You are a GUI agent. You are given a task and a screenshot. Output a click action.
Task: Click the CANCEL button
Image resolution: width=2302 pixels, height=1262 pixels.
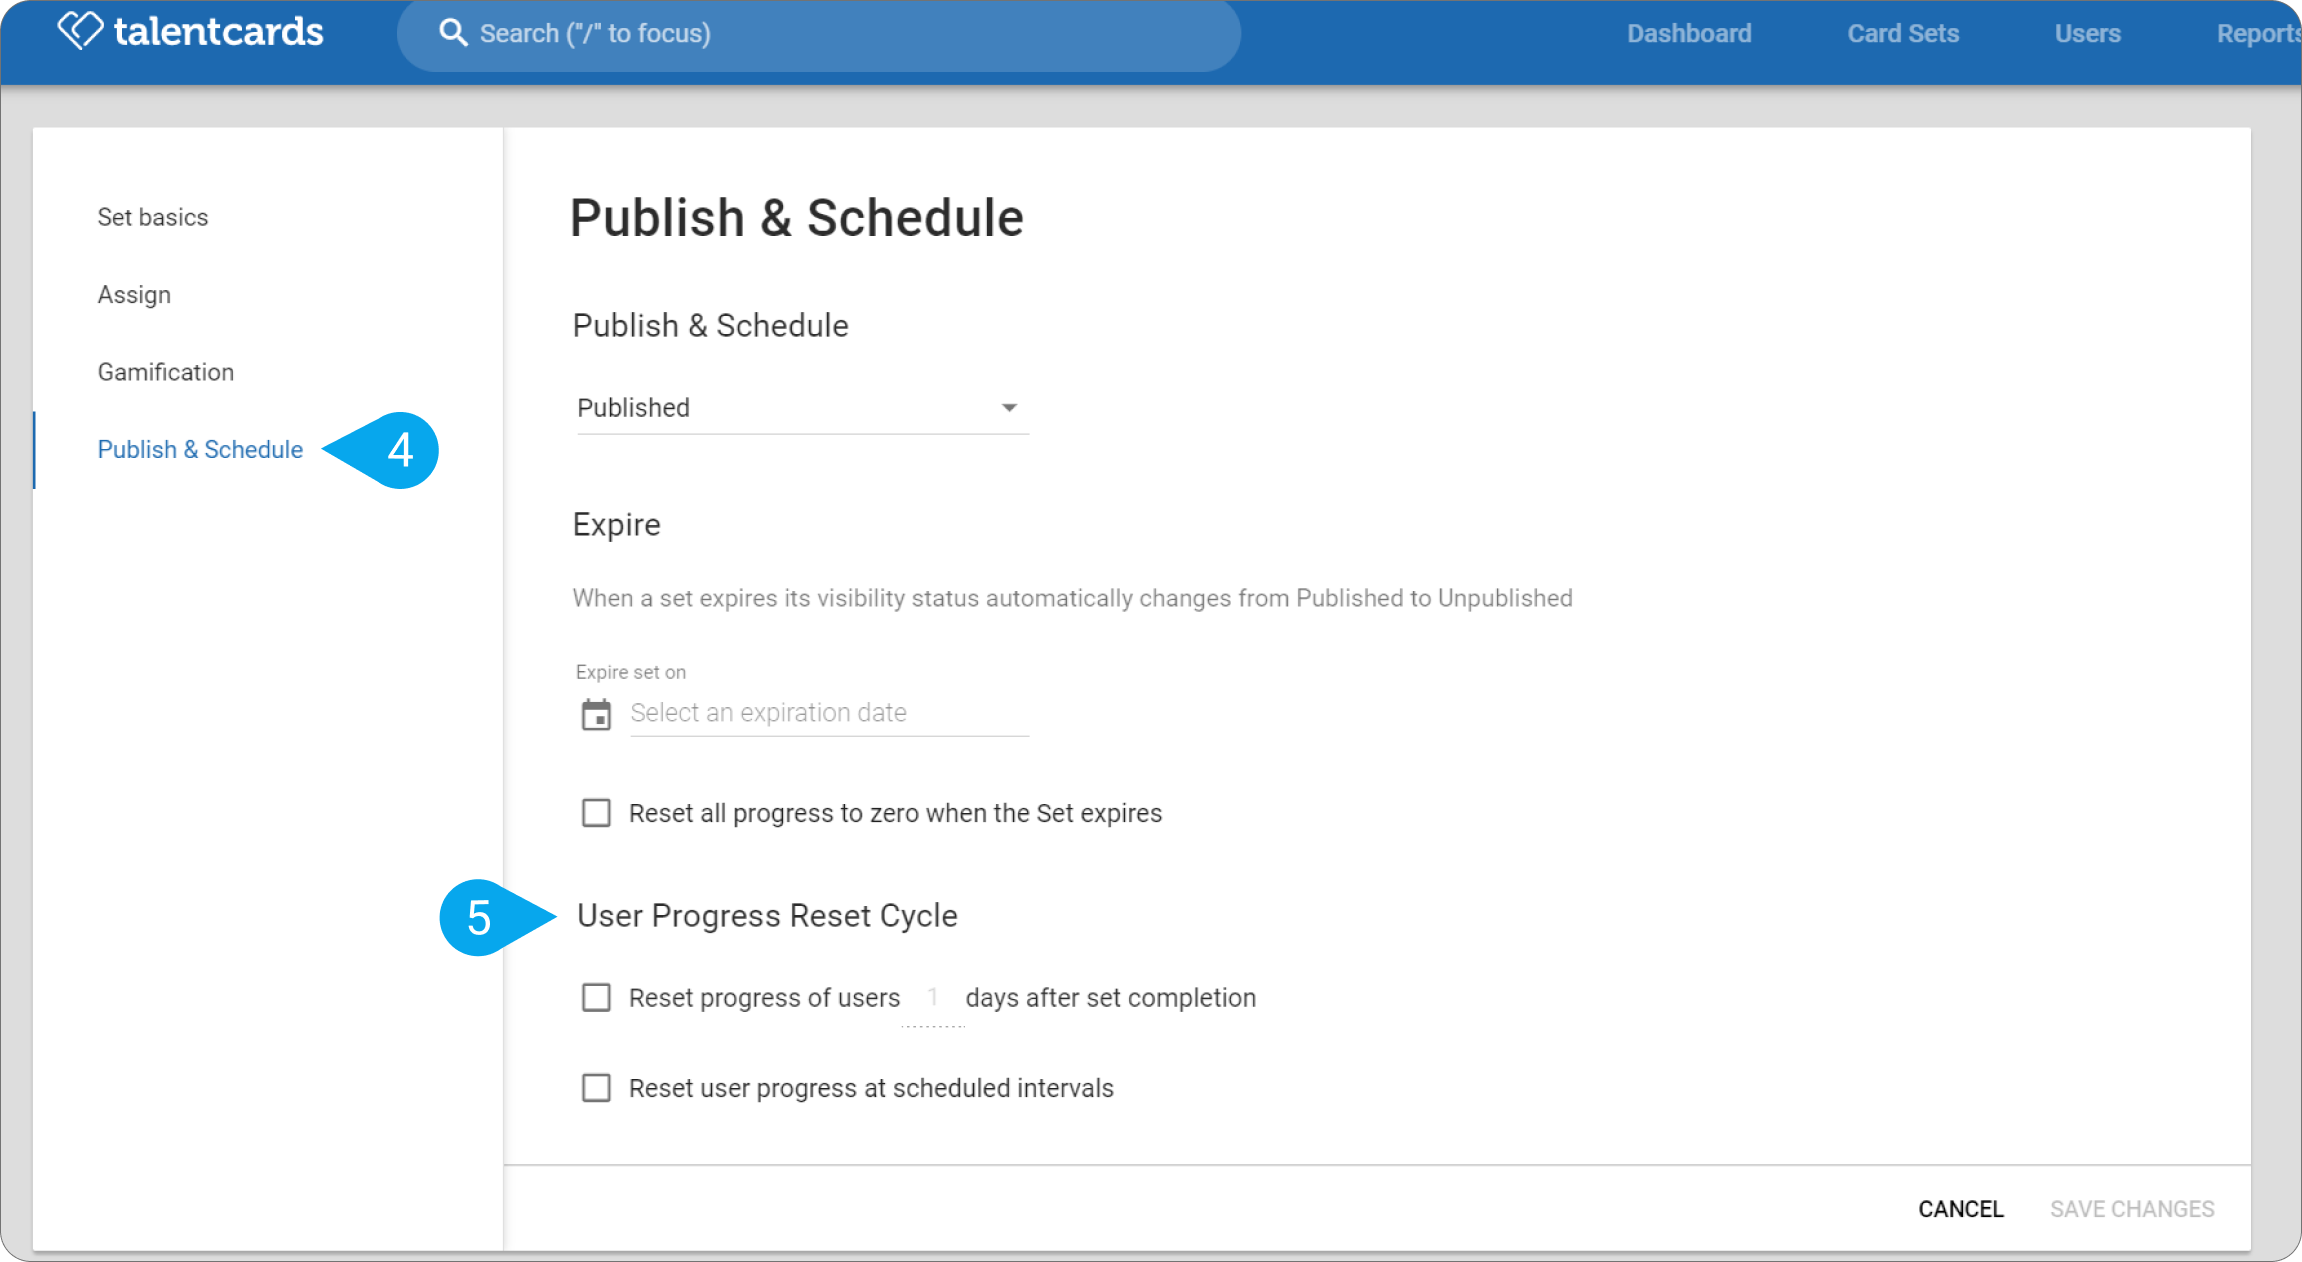coord(1961,1209)
